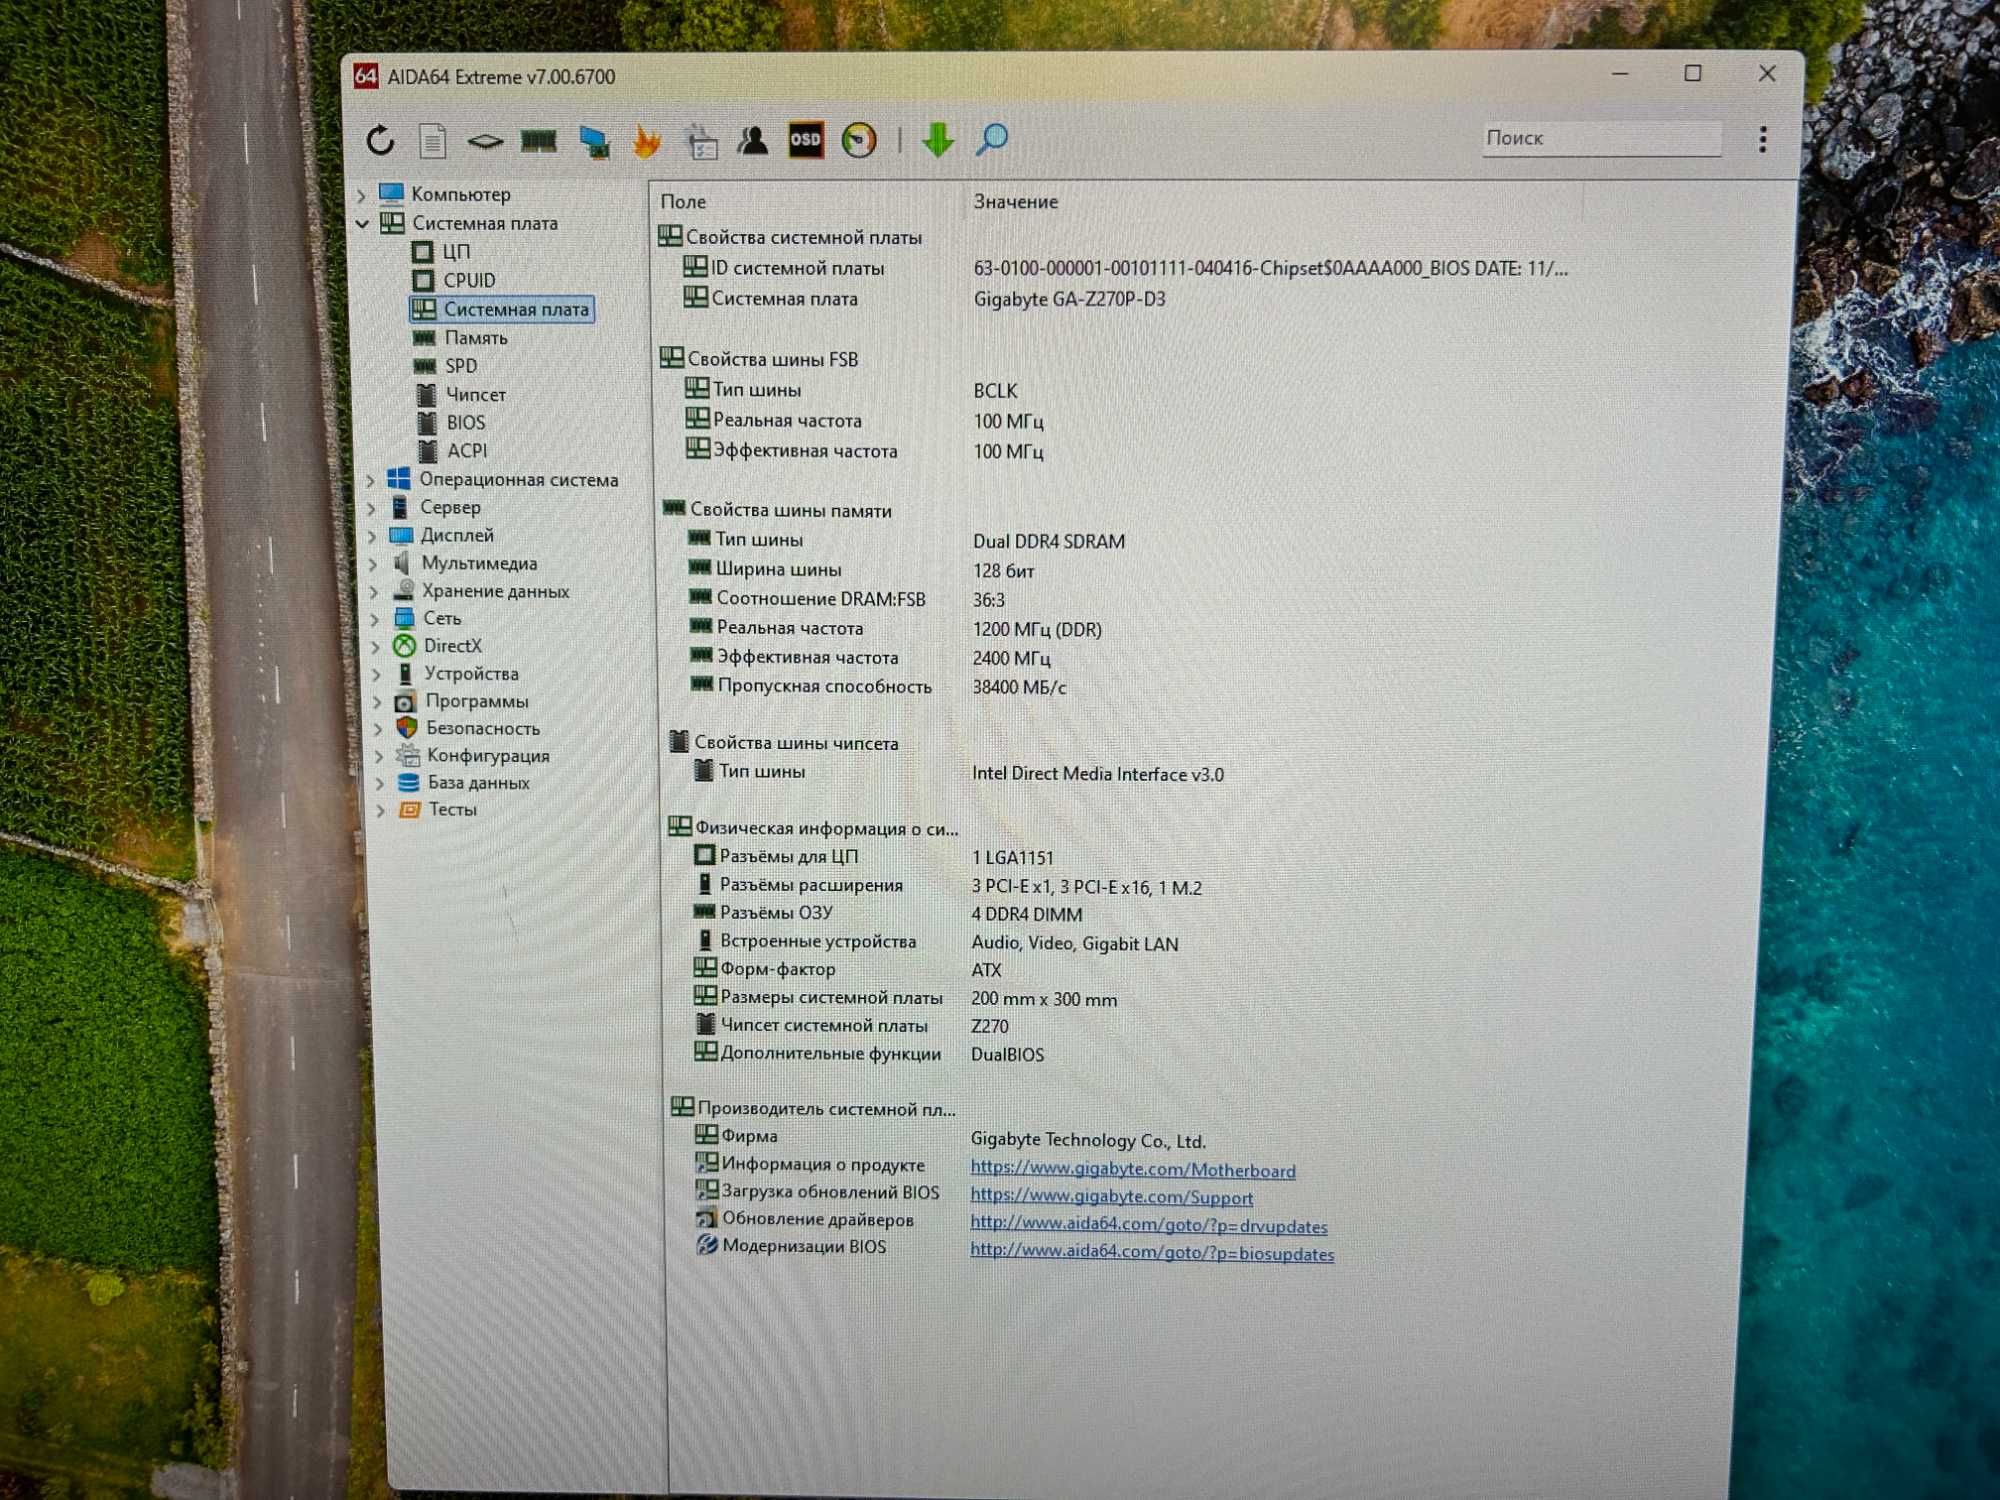
Task: Click the user silhouette toolbar icon
Action: 753,141
